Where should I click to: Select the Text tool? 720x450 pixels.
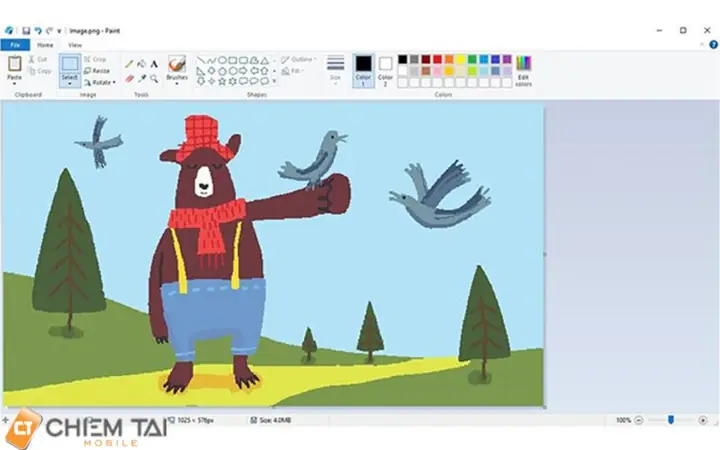tap(154, 64)
